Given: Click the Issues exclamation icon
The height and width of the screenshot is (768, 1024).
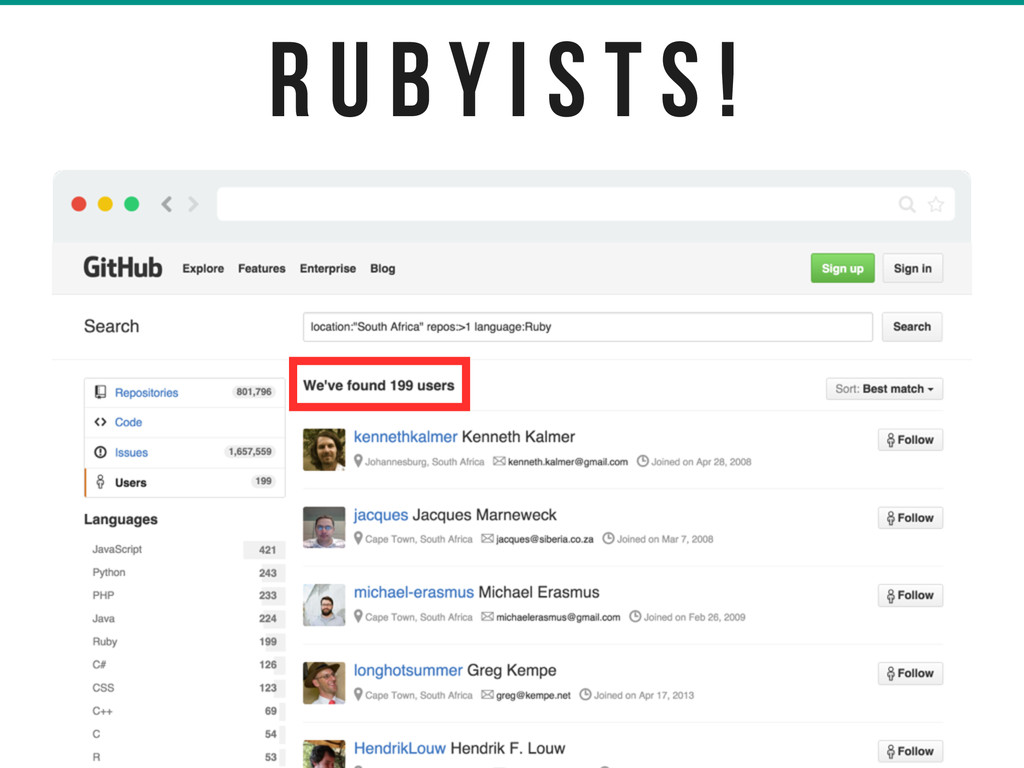Looking at the screenshot, I should [100, 452].
